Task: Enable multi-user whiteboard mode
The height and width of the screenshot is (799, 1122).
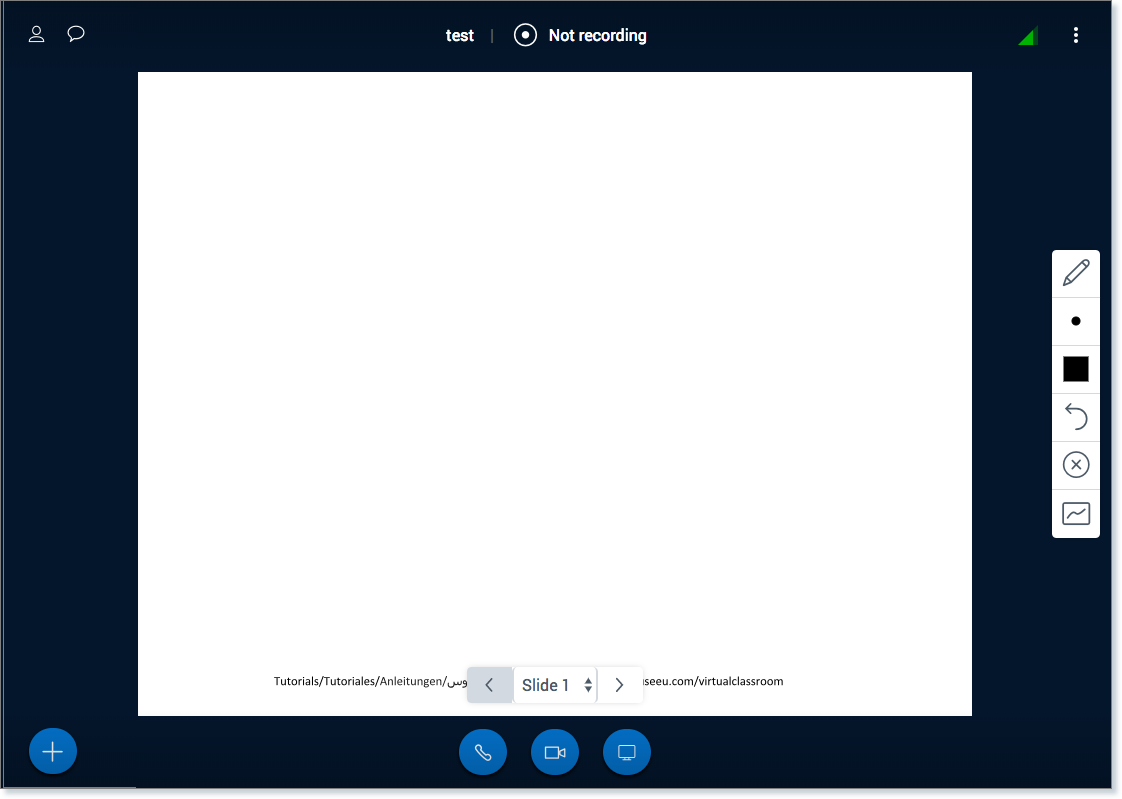Action: point(1076,513)
